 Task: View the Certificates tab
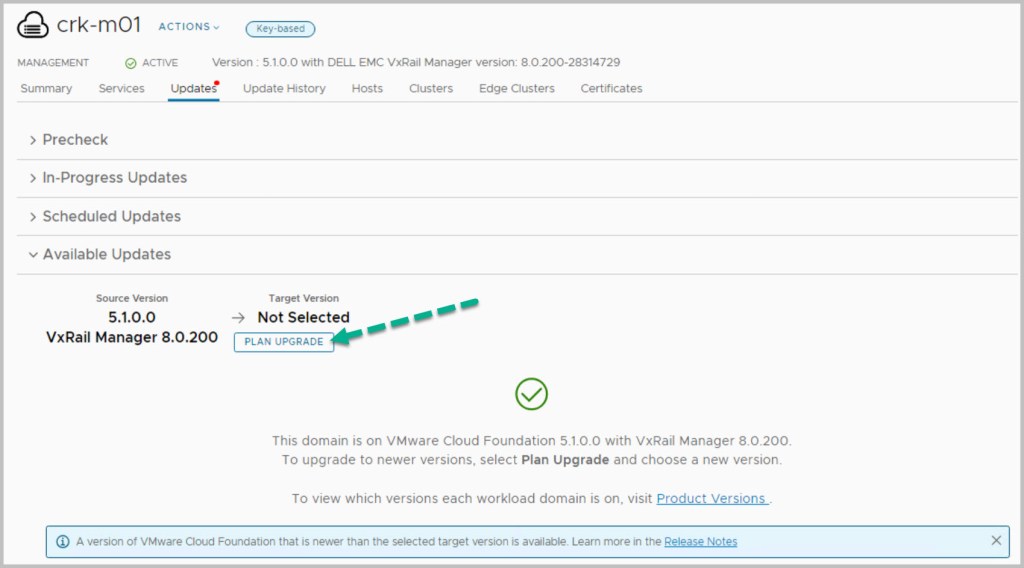pos(611,88)
